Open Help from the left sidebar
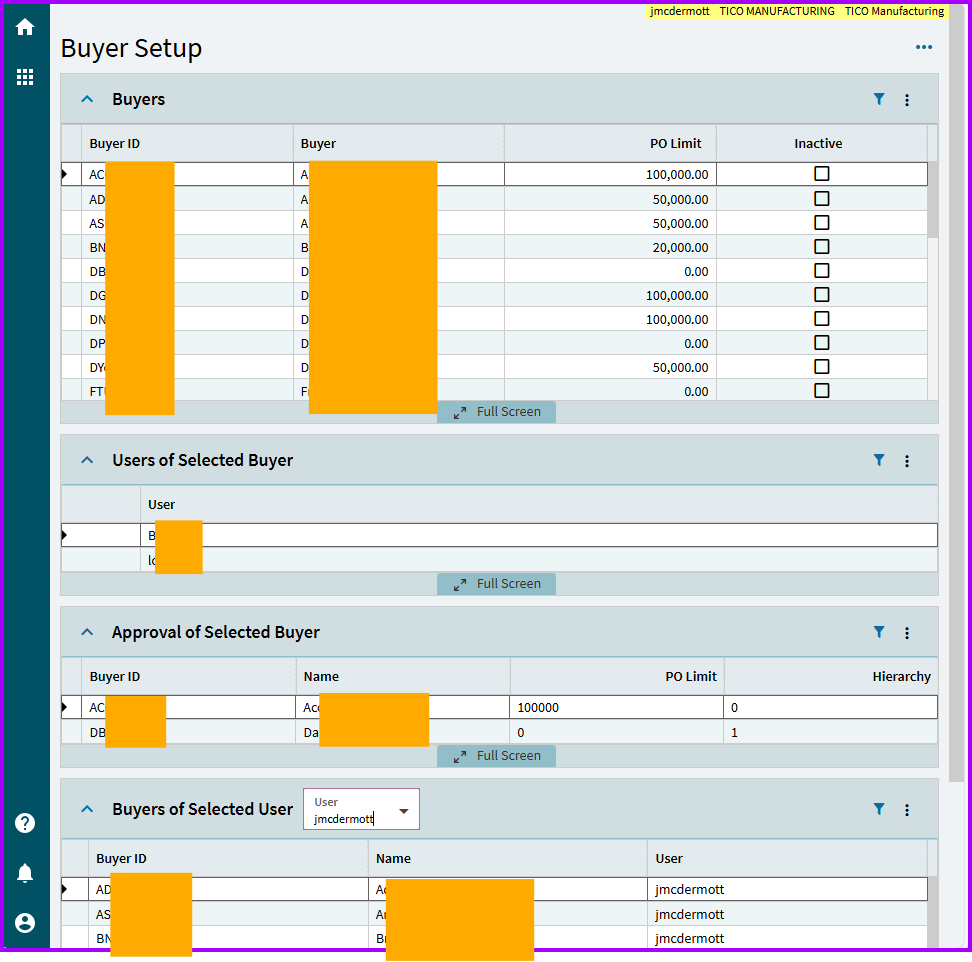The image size is (972, 962). point(25,823)
